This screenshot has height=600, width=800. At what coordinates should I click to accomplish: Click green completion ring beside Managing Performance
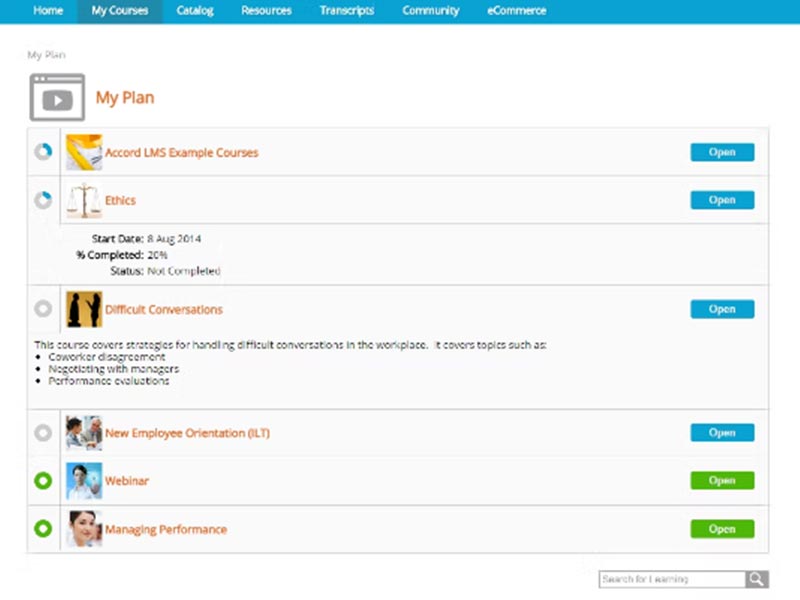point(43,529)
